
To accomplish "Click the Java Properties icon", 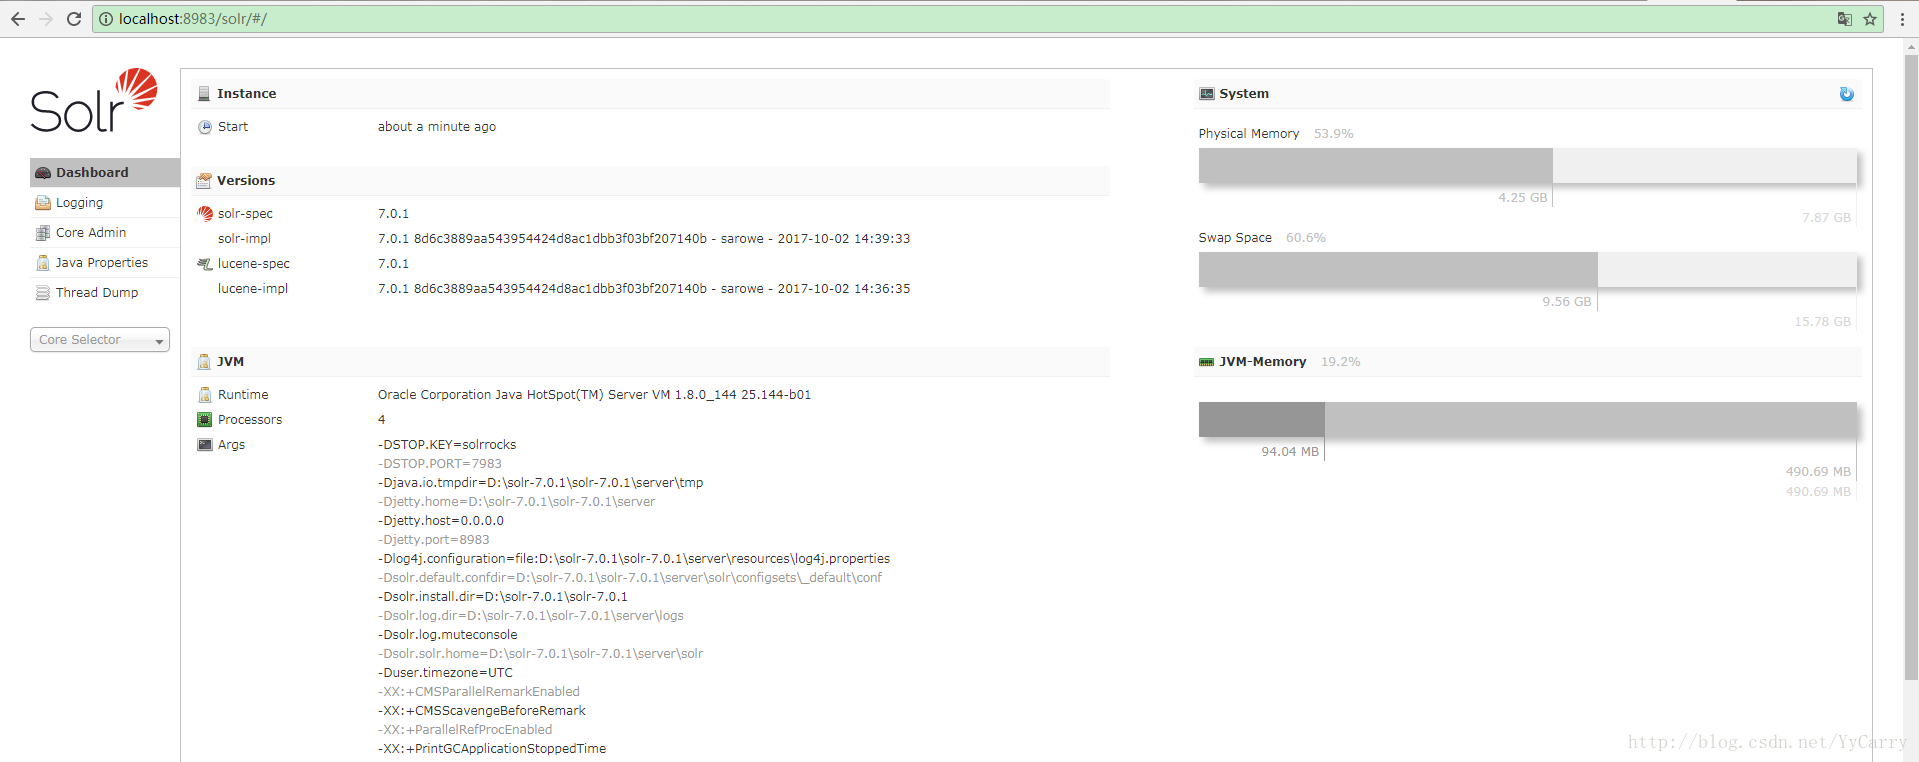I will (x=43, y=263).
